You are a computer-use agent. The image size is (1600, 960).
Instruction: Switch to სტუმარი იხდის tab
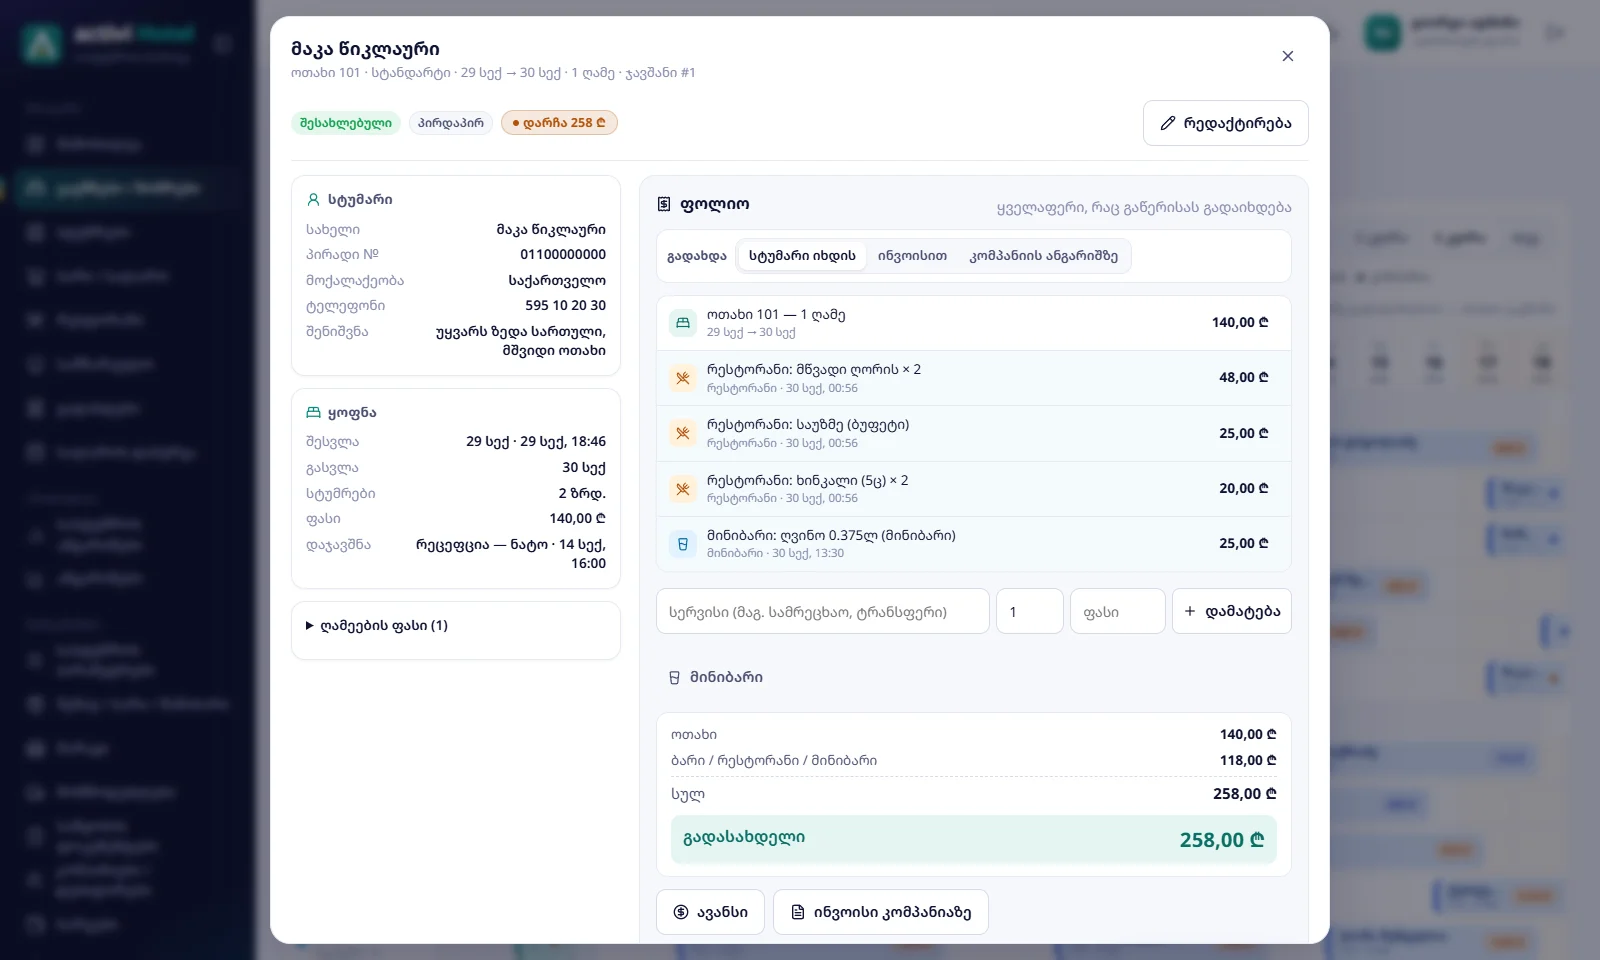[802, 256]
